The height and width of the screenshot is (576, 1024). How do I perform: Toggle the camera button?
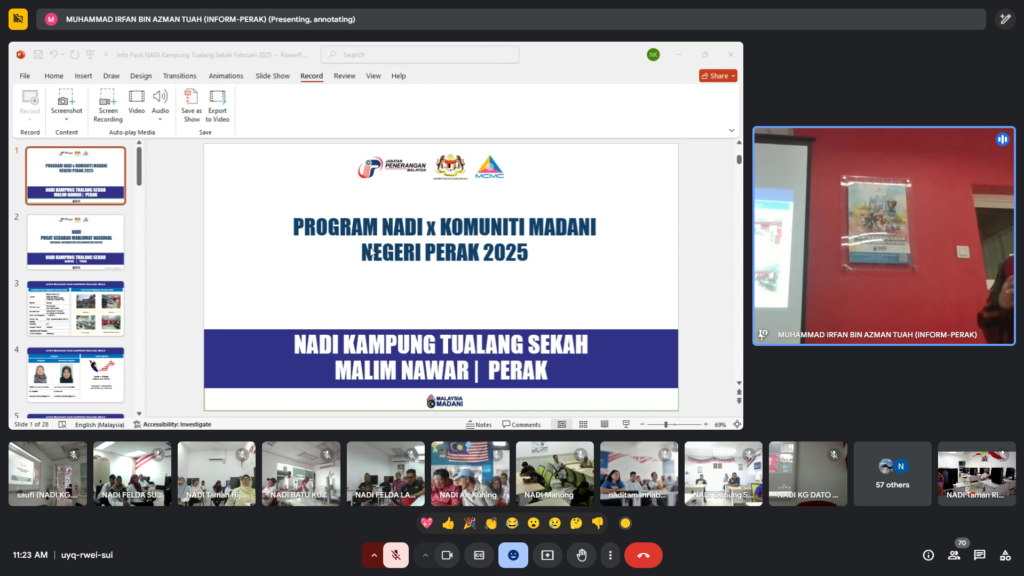point(447,555)
